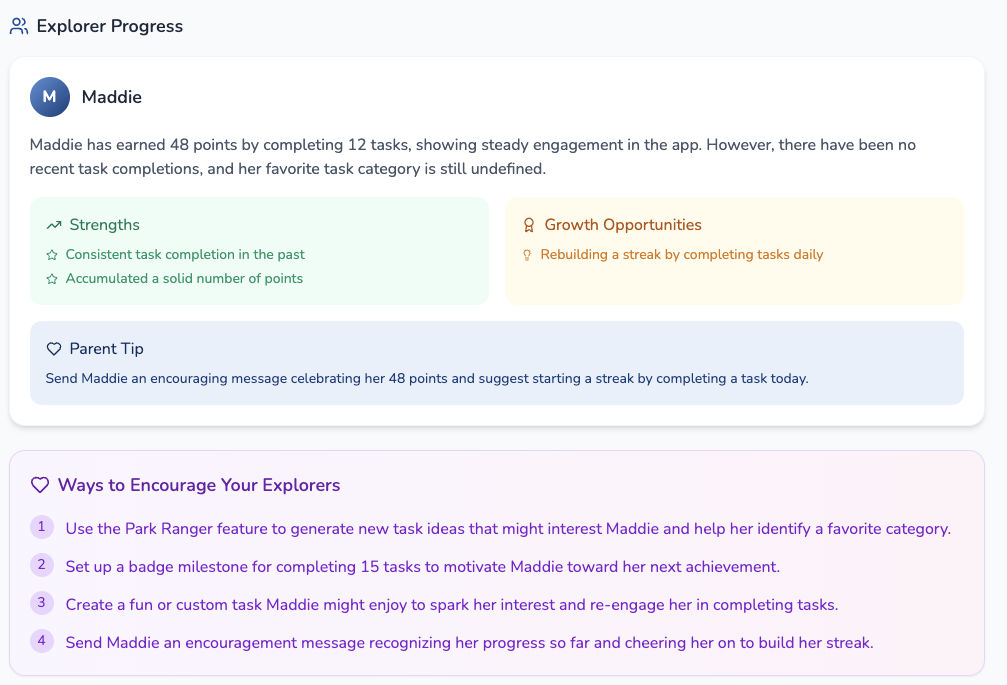
Task: Select numbered circle 4 for encouragement message
Action: click(x=42, y=641)
